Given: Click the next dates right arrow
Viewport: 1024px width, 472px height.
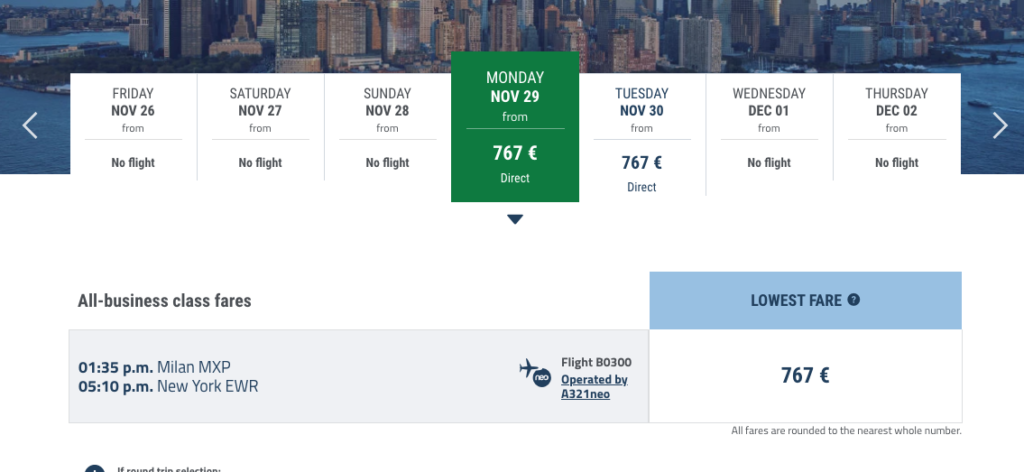Looking at the screenshot, I should 1000,125.
